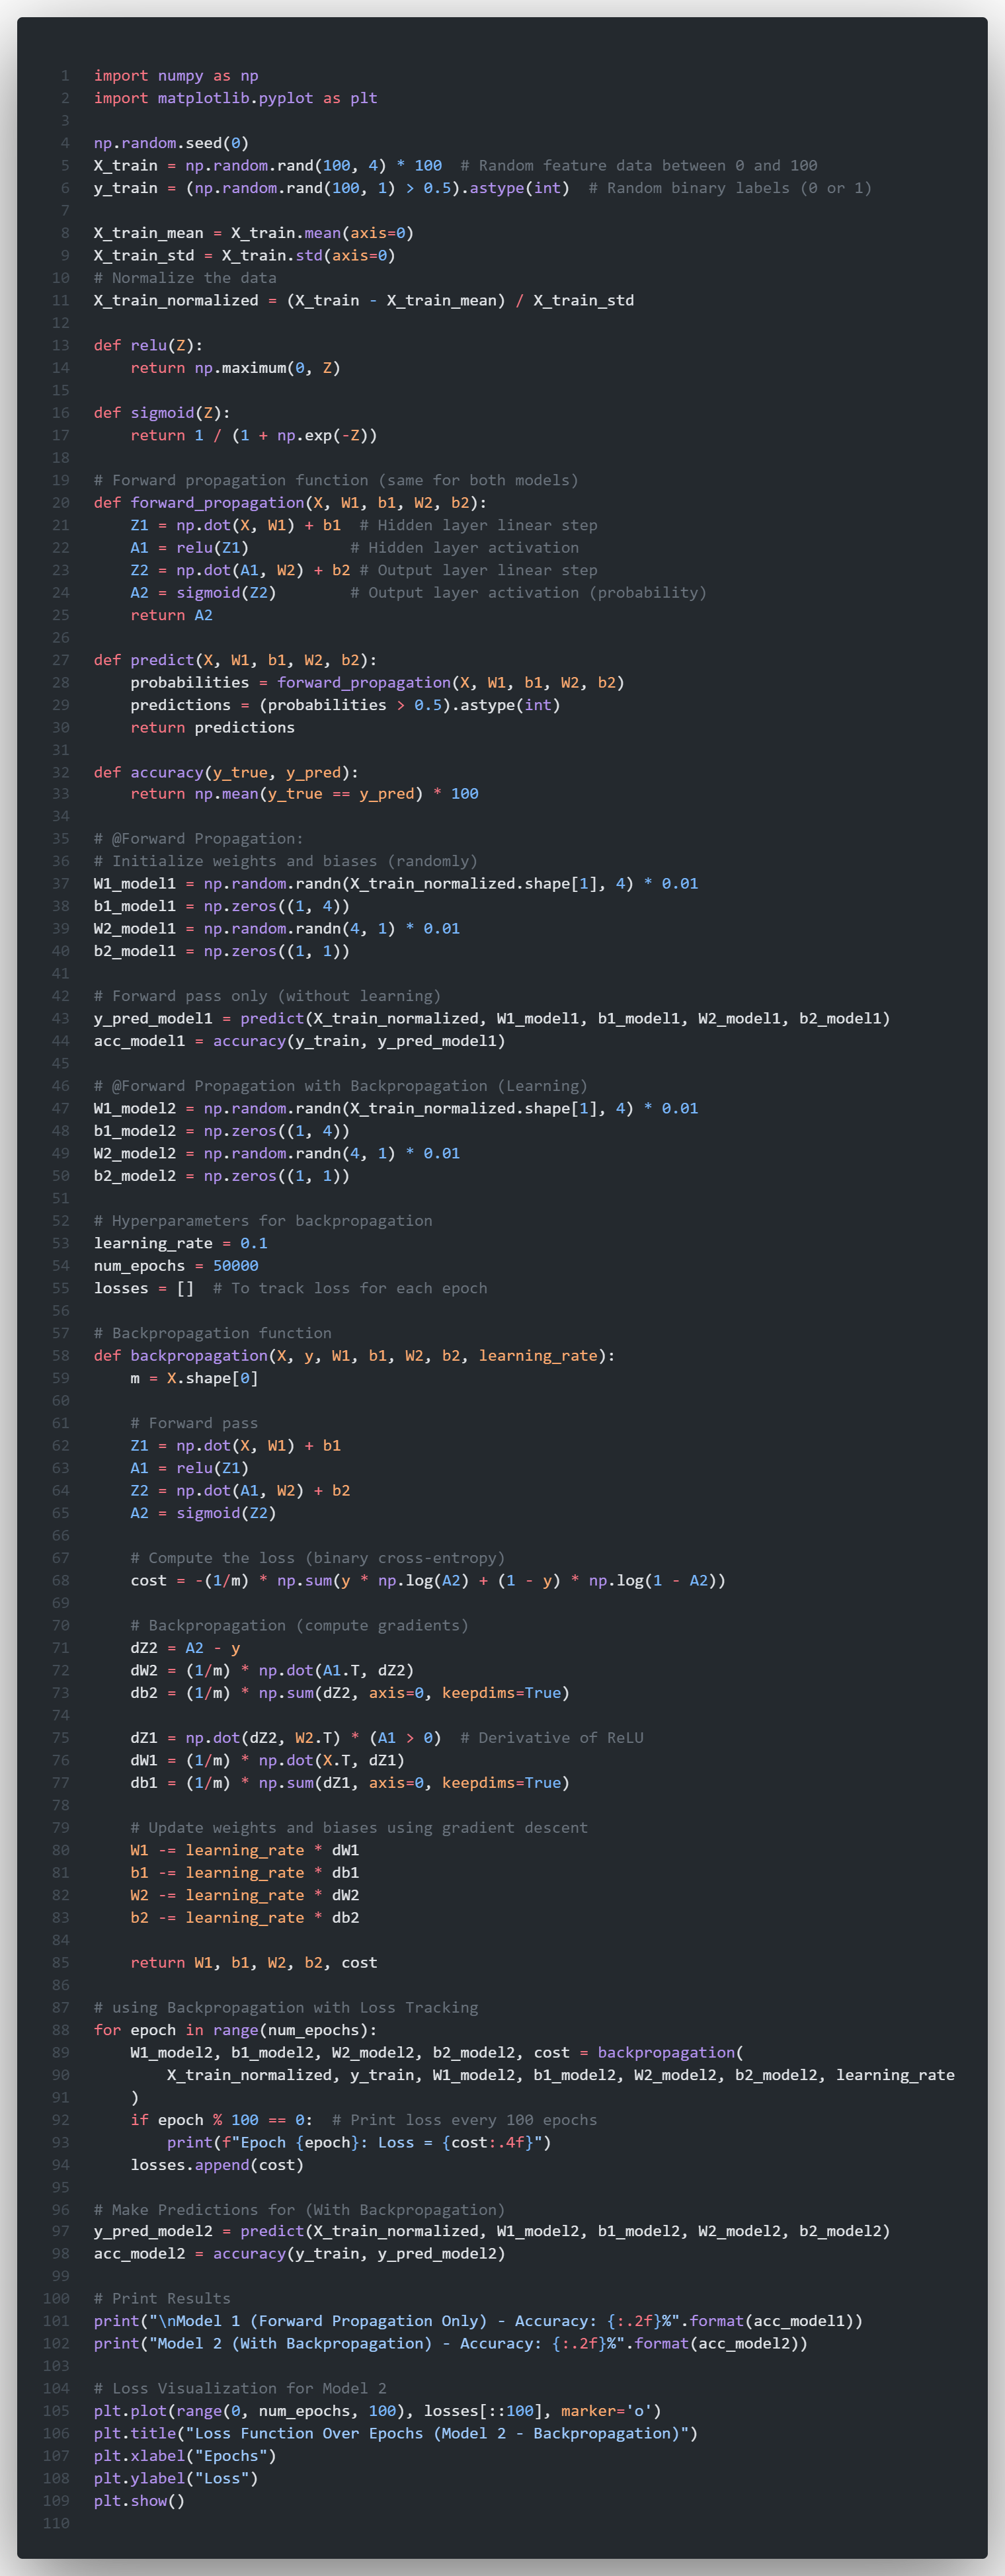Viewport: 1005px width, 2576px height.
Task: Click the 'losses = []' assignment
Action: point(144,1289)
